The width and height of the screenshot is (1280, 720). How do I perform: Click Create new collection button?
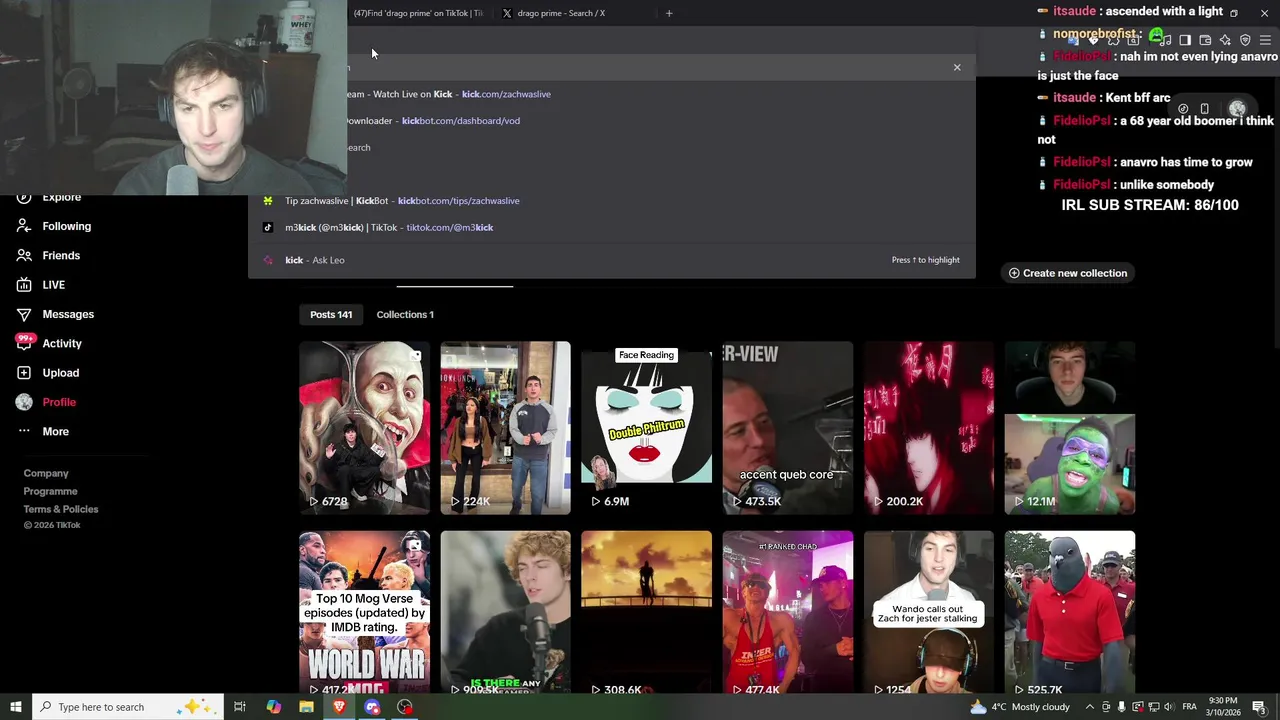pyautogui.click(x=1067, y=273)
